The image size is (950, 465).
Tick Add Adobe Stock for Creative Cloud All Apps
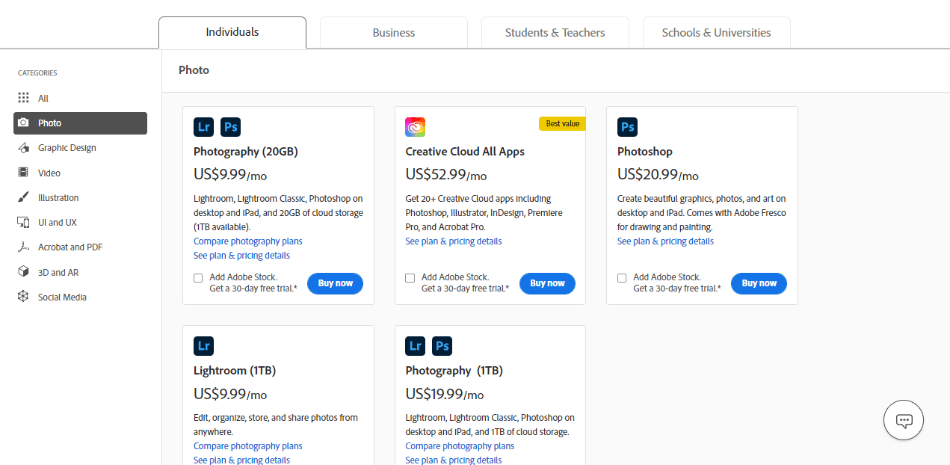(410, 278)
